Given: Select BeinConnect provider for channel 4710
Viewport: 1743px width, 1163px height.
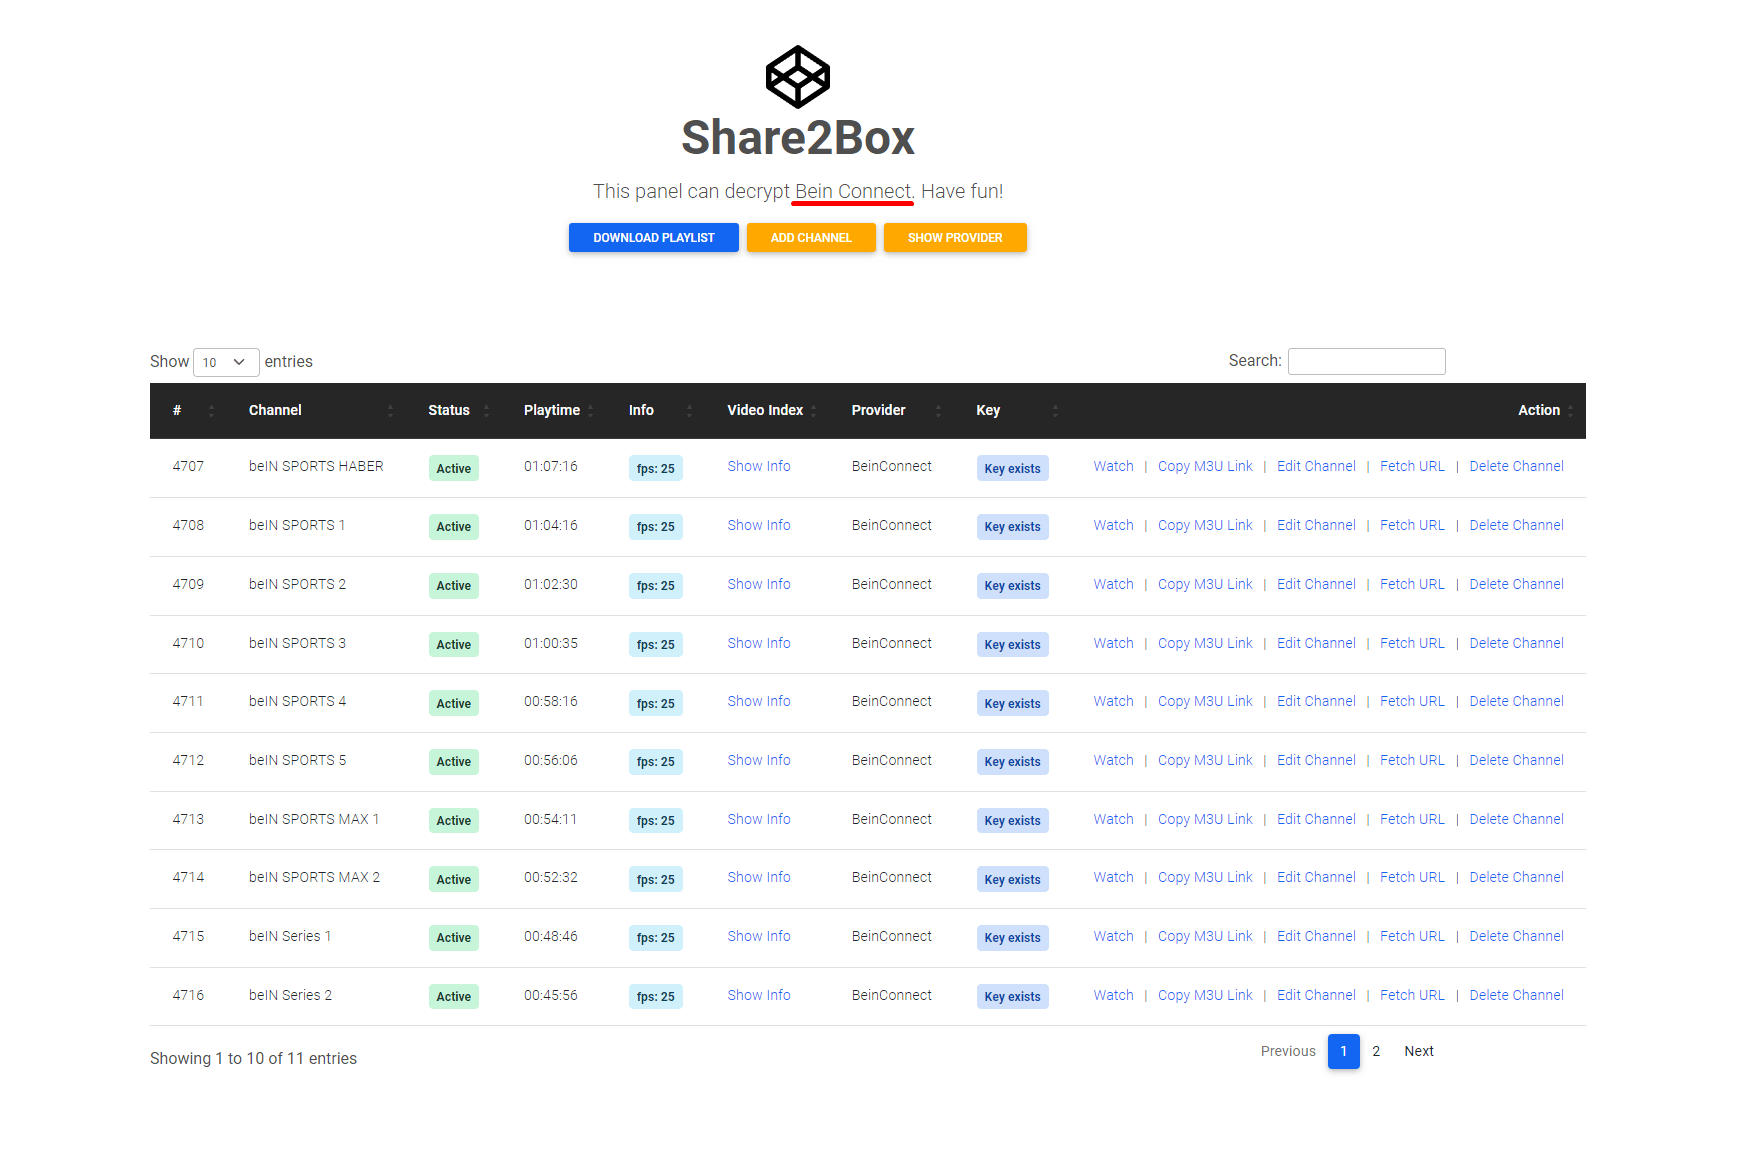Looking at the screenshot, I should pyautogui.click(x=891, y=643).
